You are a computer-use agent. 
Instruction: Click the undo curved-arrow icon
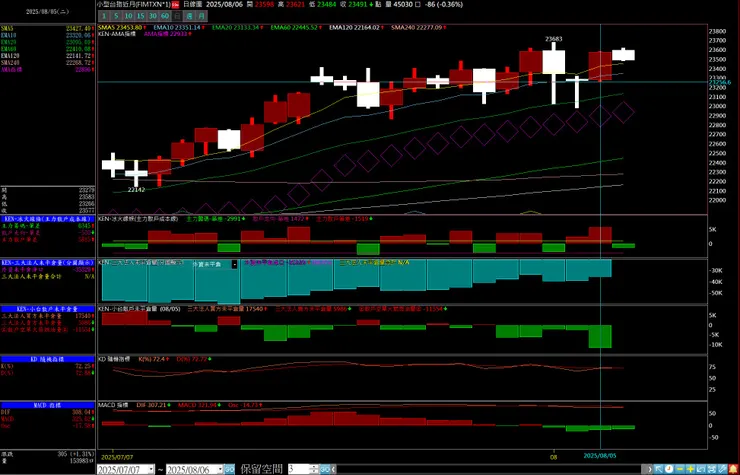point(701,469)
